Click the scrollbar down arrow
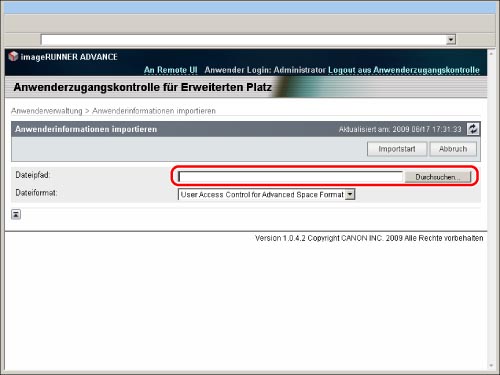Screen dimensions: 500x375 [x=491, y=366]
